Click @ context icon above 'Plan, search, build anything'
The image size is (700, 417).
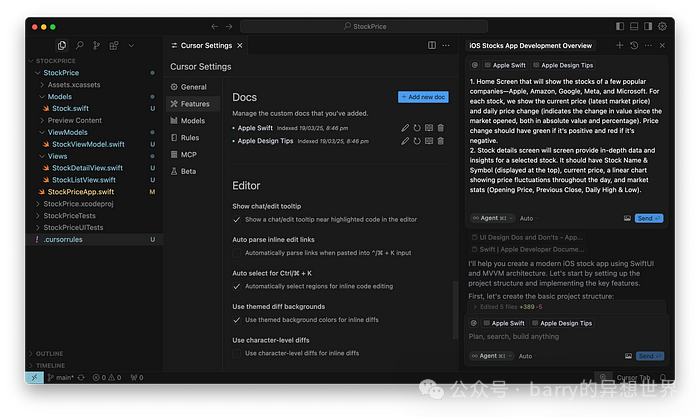point(474,323)
